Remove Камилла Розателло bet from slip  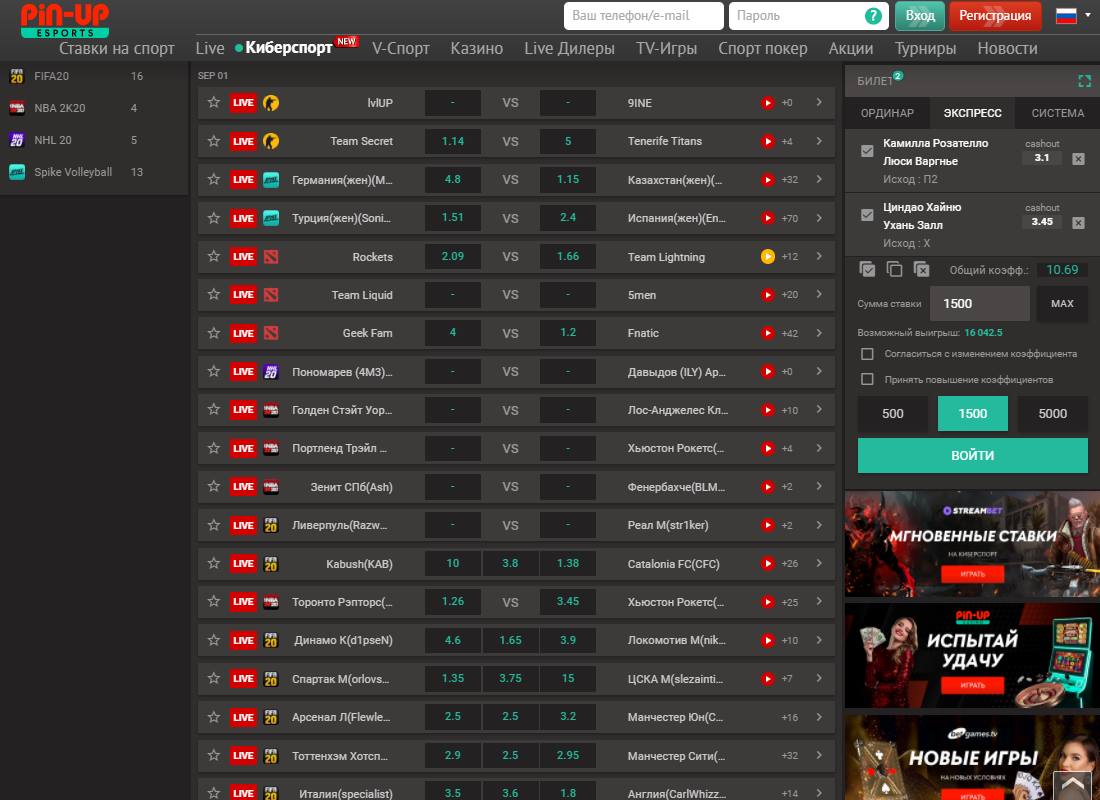[x=1078, y=159]
